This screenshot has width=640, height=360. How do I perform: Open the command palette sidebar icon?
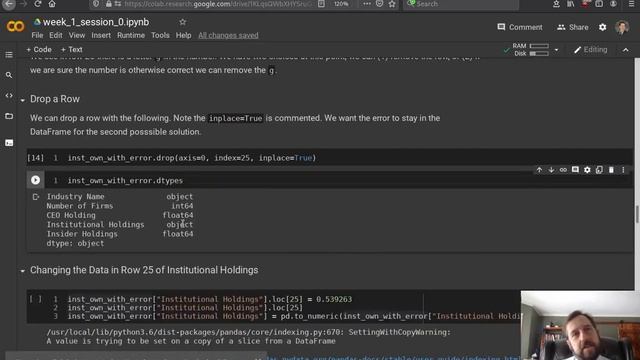9,143
